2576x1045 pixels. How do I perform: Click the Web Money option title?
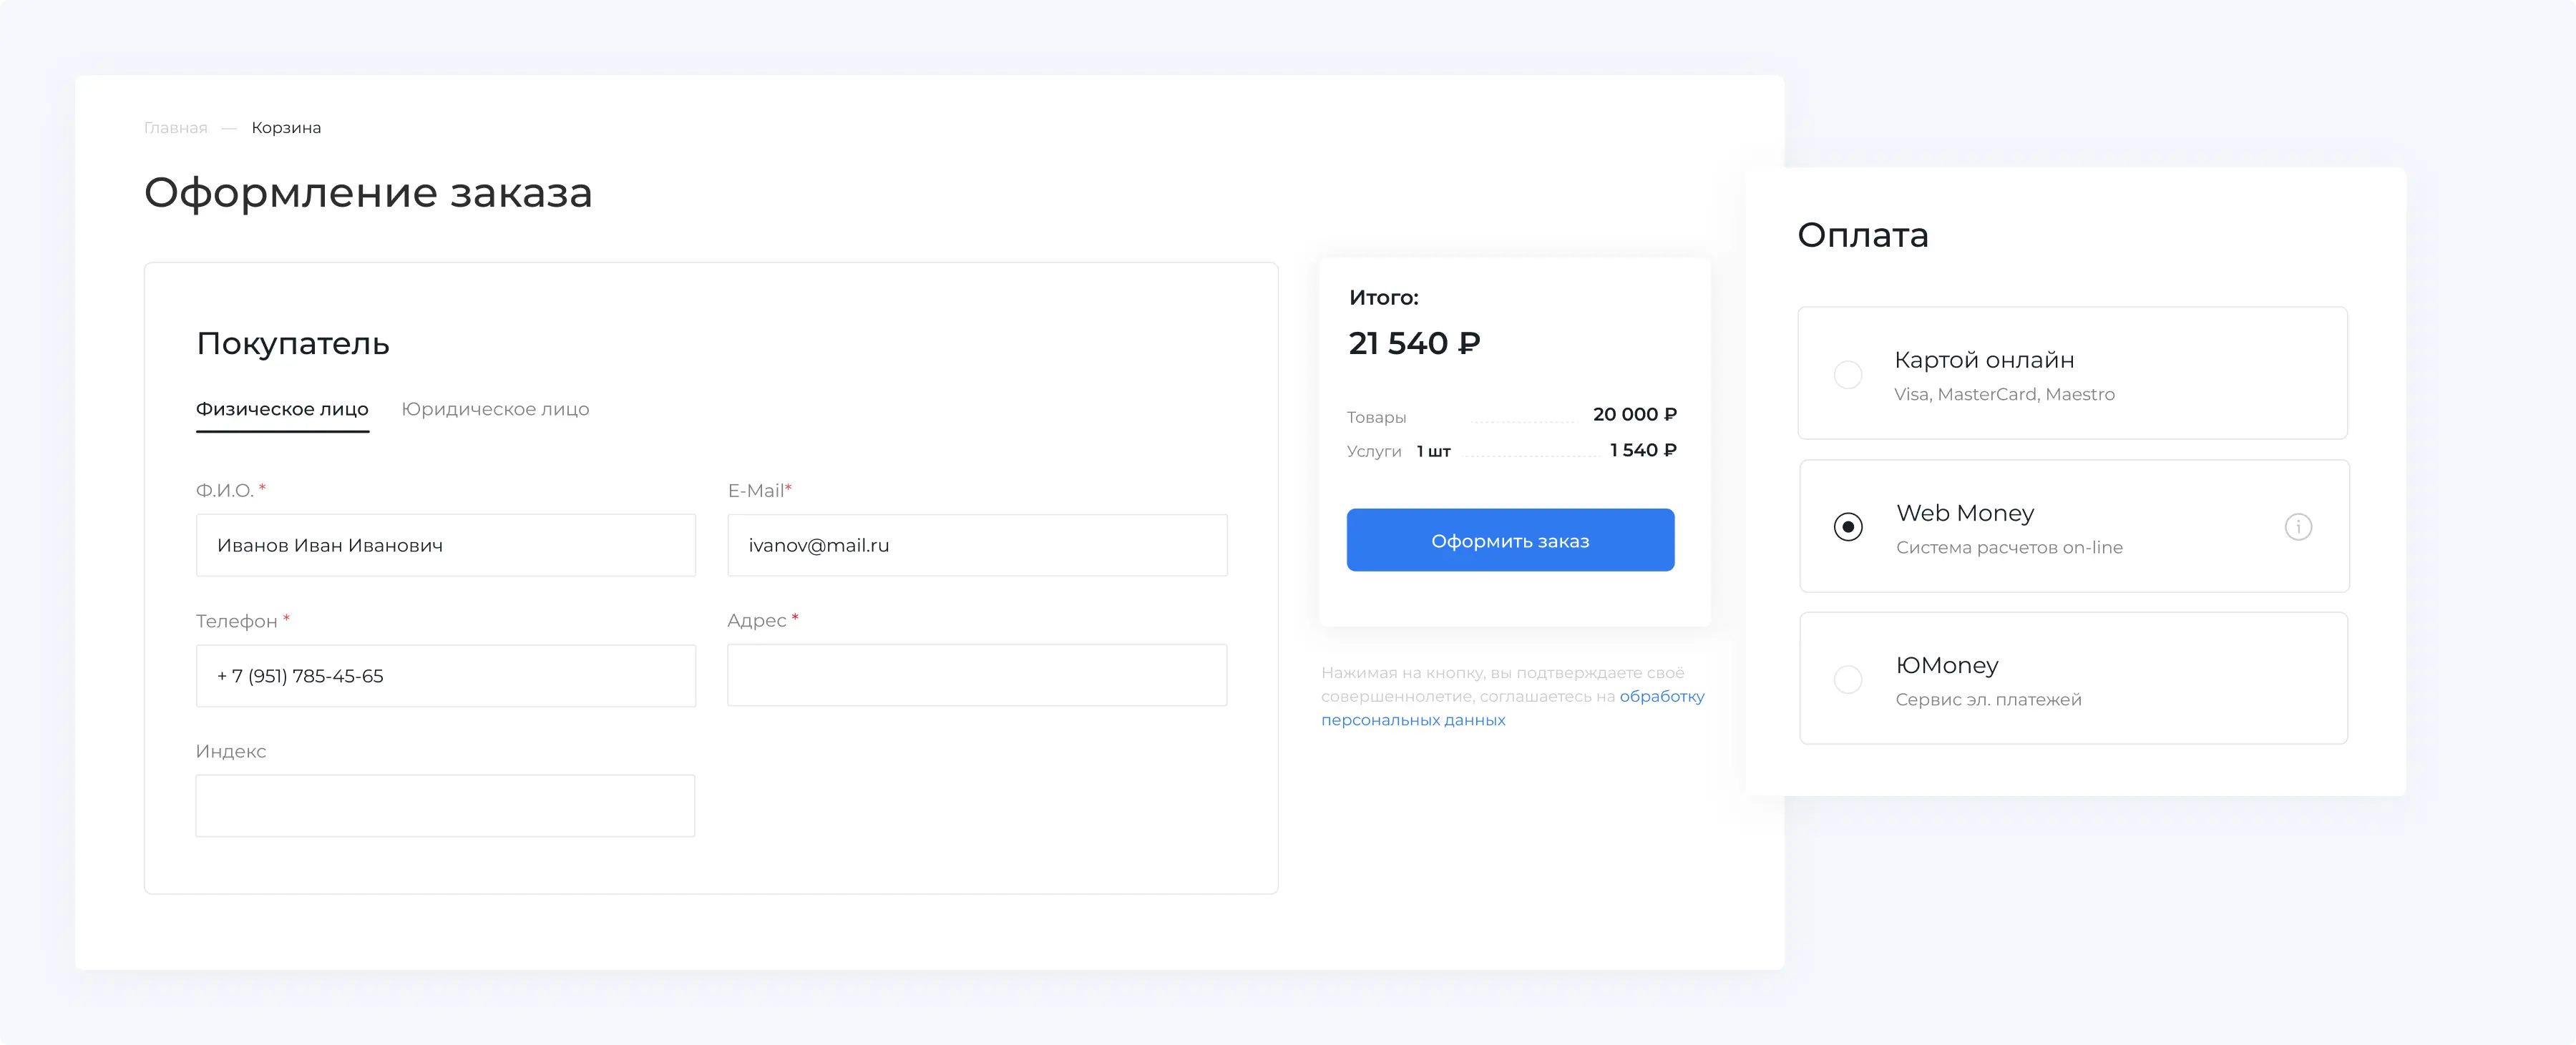pos(1965,513)
